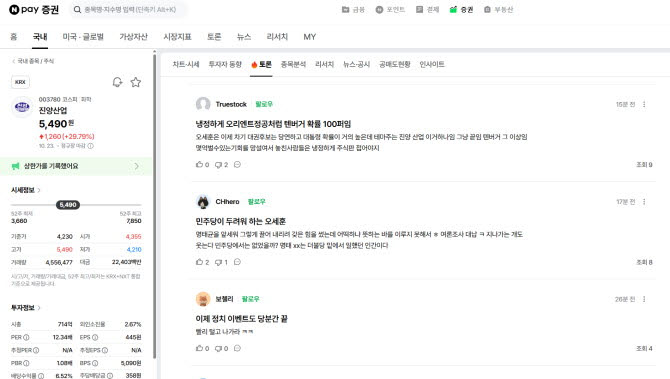Click the 5,490 marker on 52-week range

click(68, 205)
